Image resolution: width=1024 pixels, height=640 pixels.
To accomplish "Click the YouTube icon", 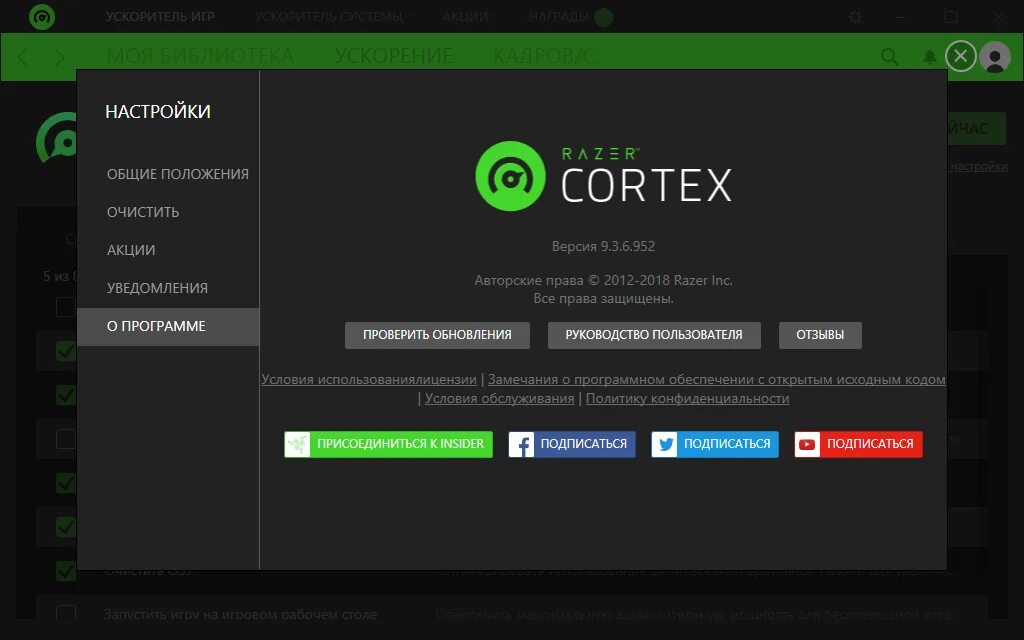I will (x=807, y=444).
